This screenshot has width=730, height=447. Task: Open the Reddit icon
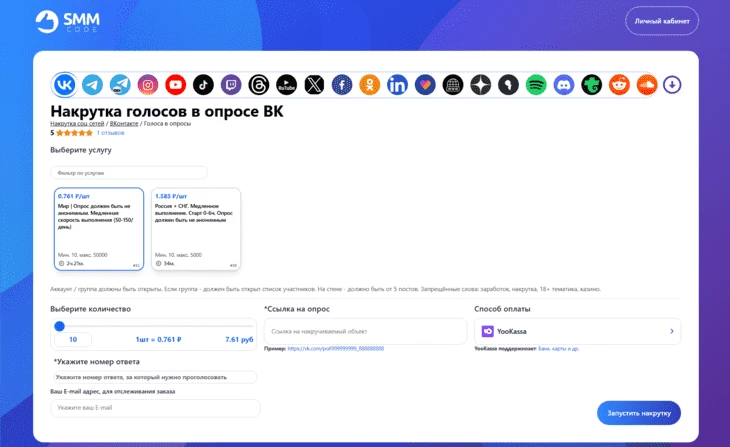(619, 85)
